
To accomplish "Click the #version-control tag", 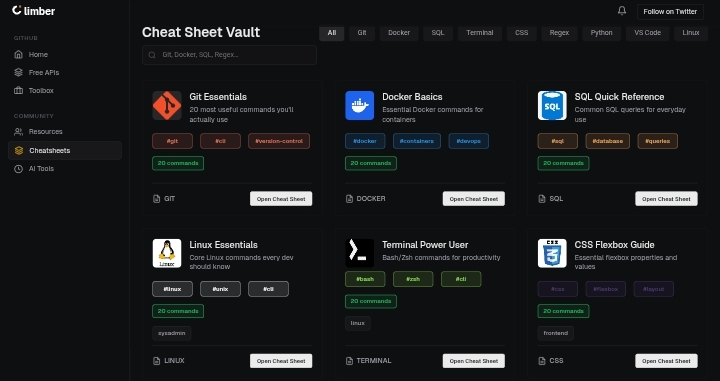I will (279, 141).
